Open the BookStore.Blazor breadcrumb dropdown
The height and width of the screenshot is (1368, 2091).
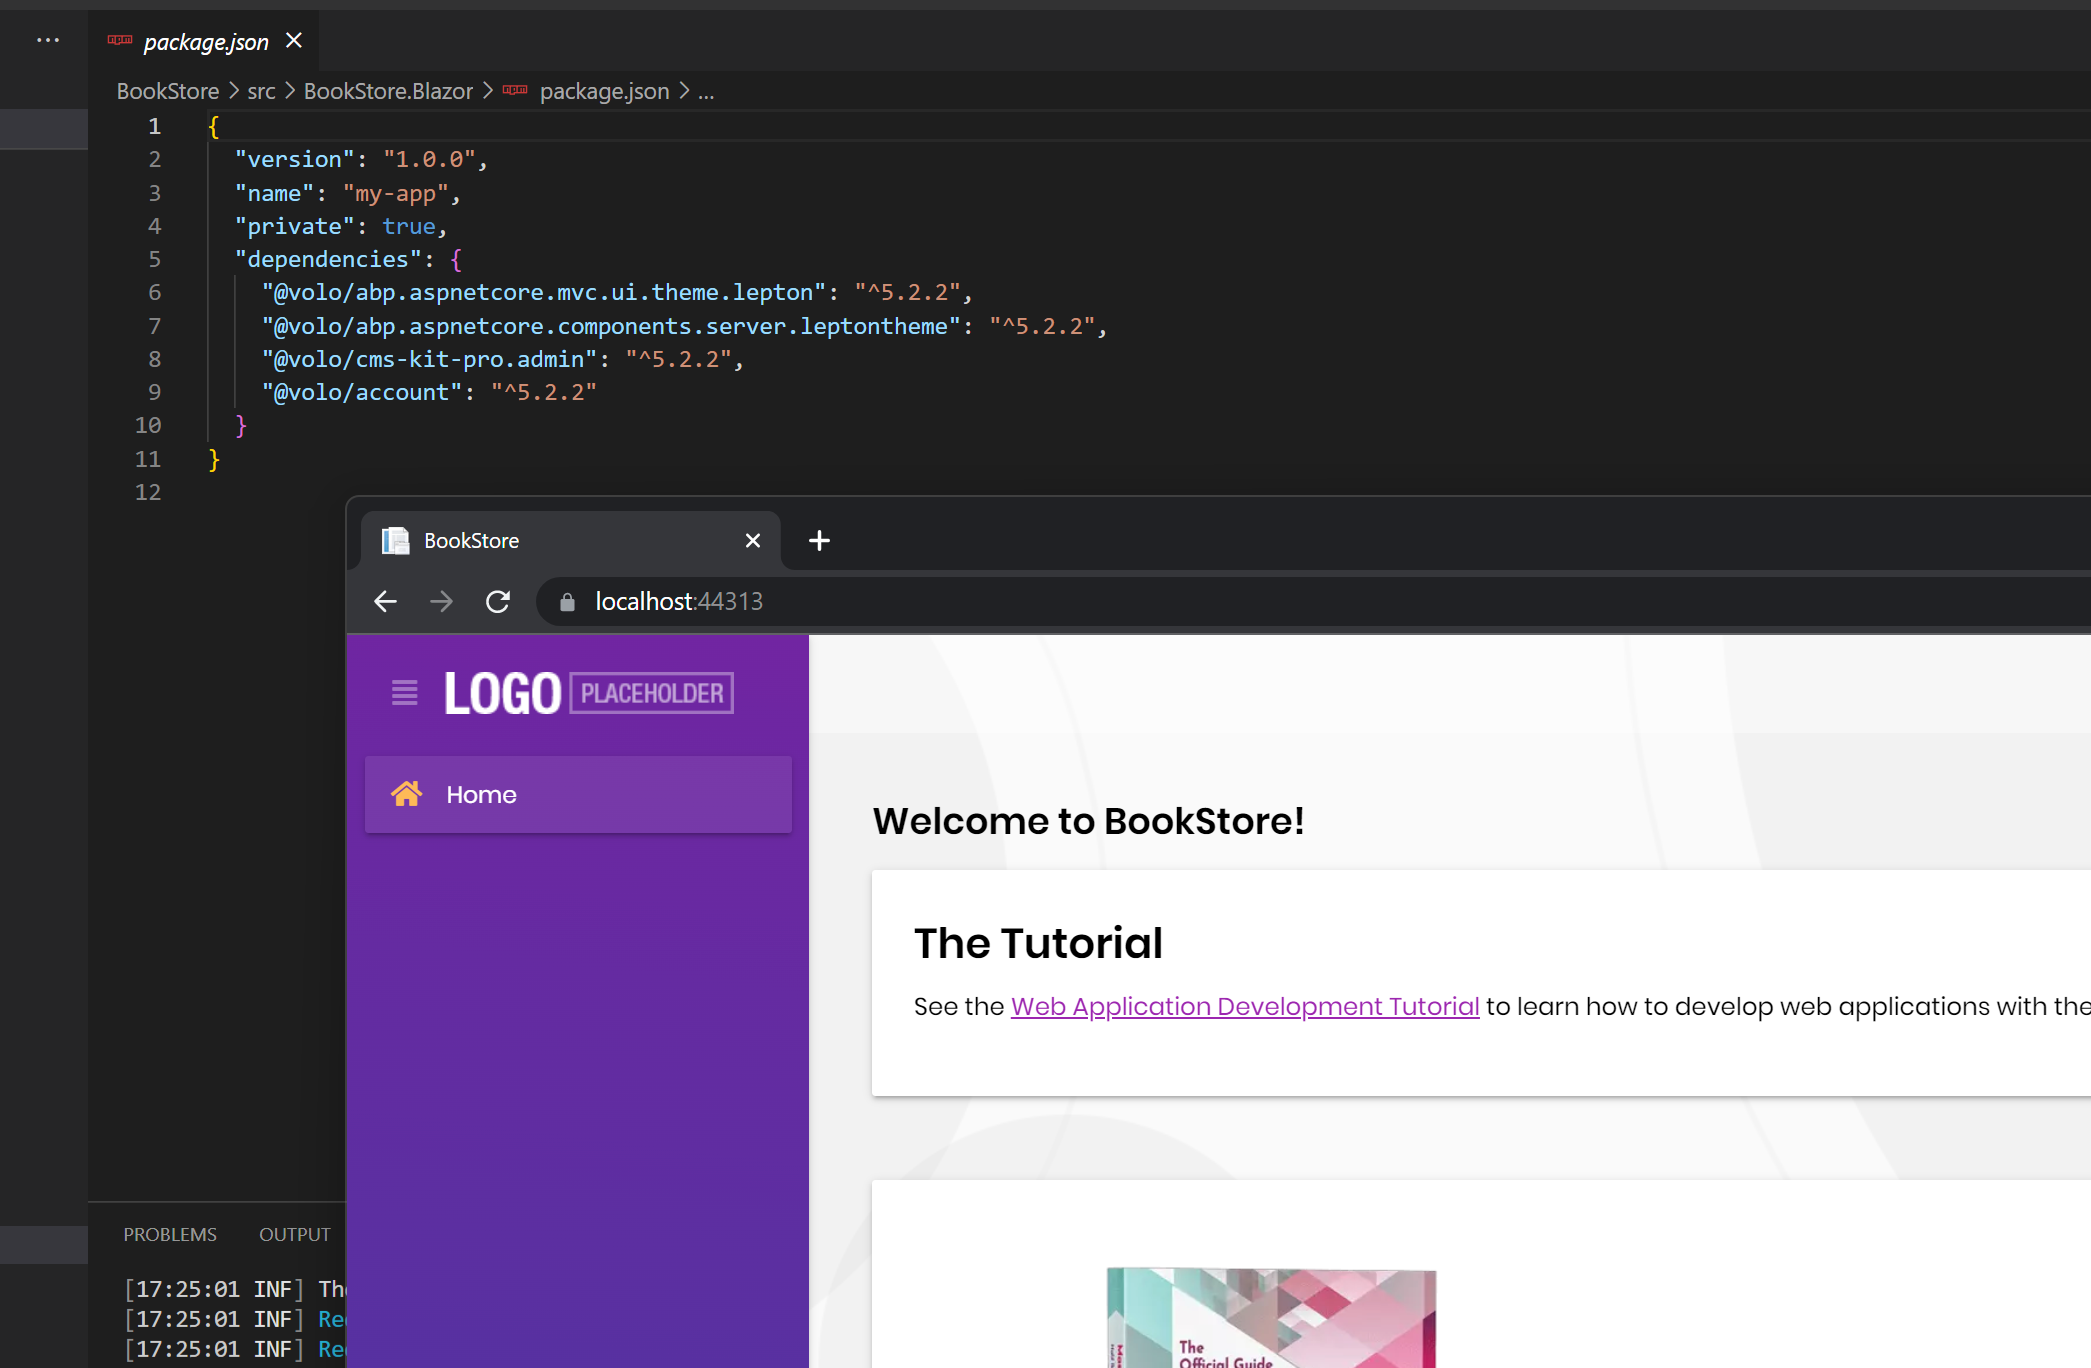click(x=388, y=90)
